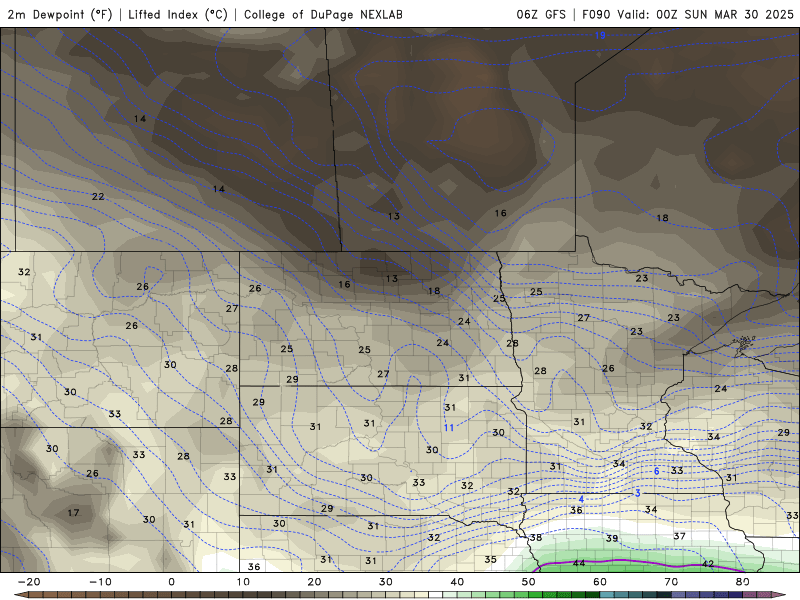Click the '-10' color scale label

coord(100,582)
